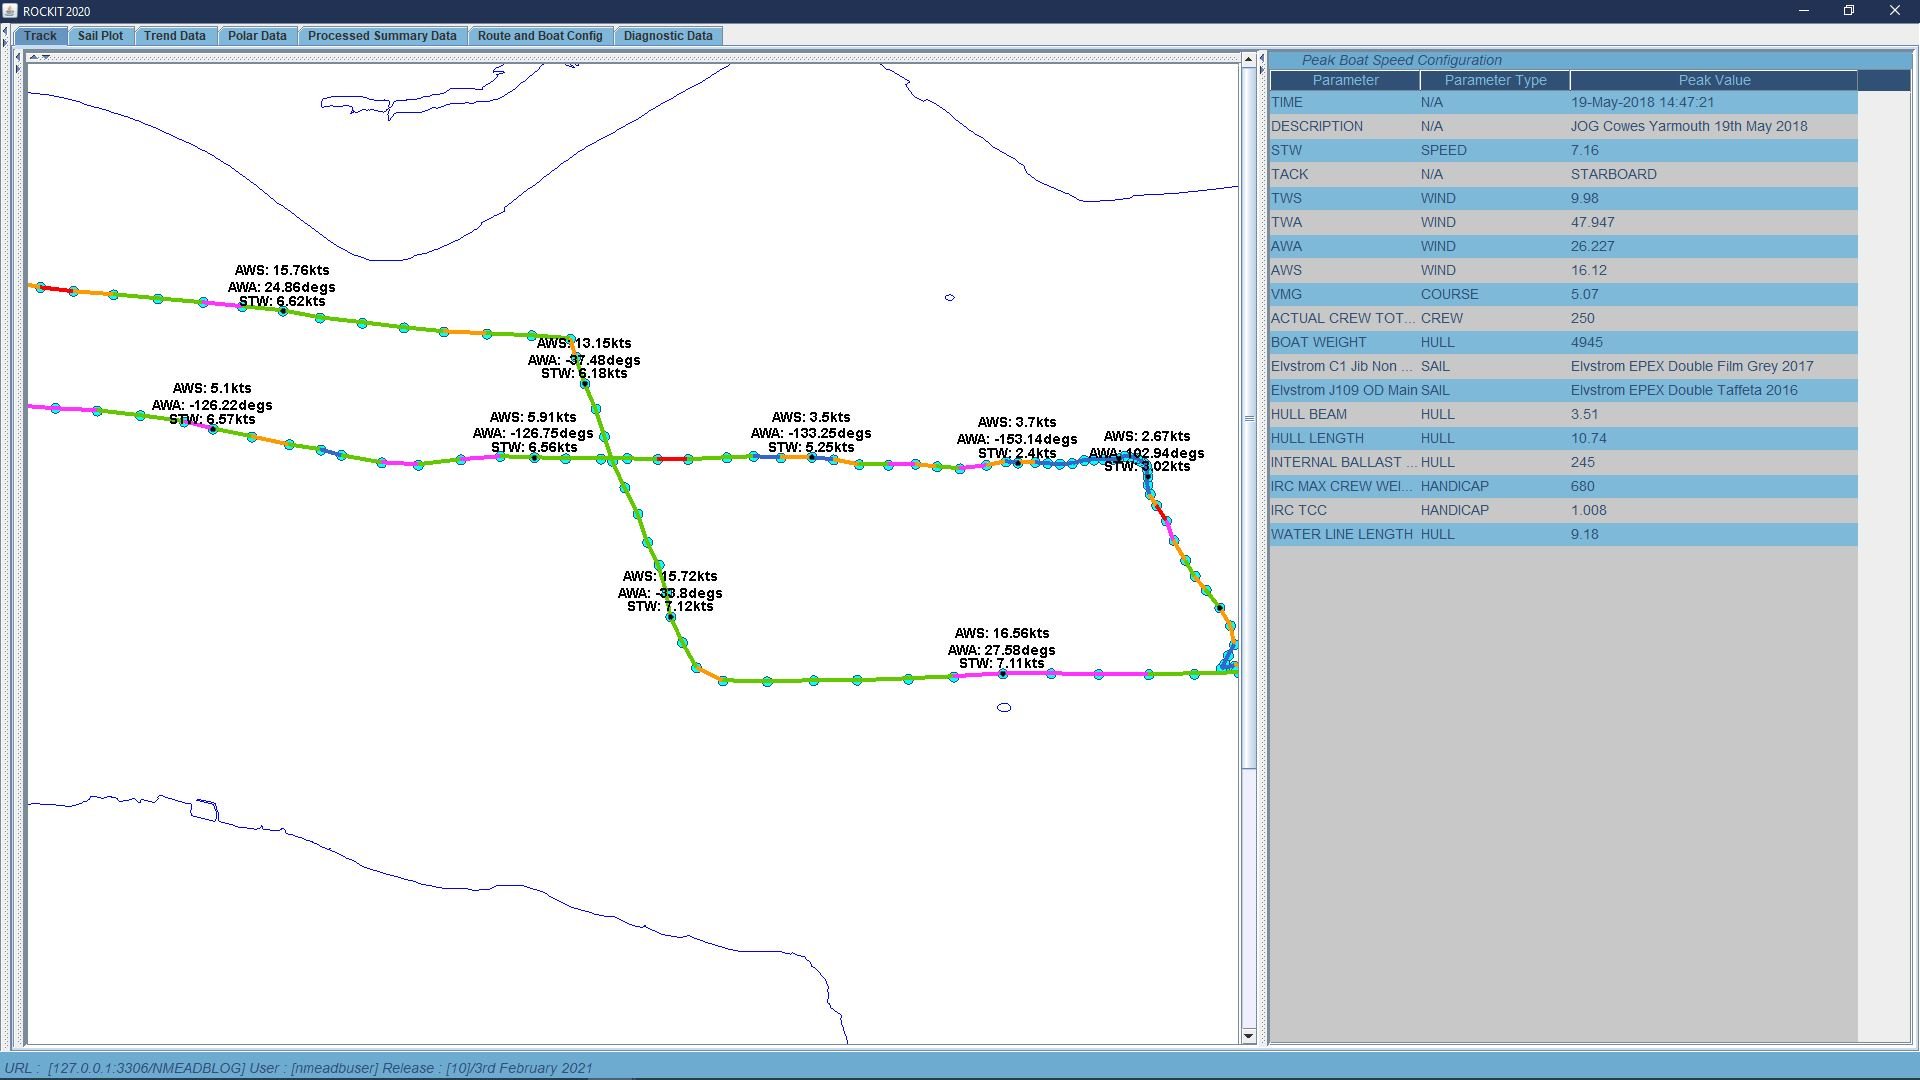Open the Sail Plot tab
The height and width of the screenshot is (1080, 1920).
(x=100, y=36)
